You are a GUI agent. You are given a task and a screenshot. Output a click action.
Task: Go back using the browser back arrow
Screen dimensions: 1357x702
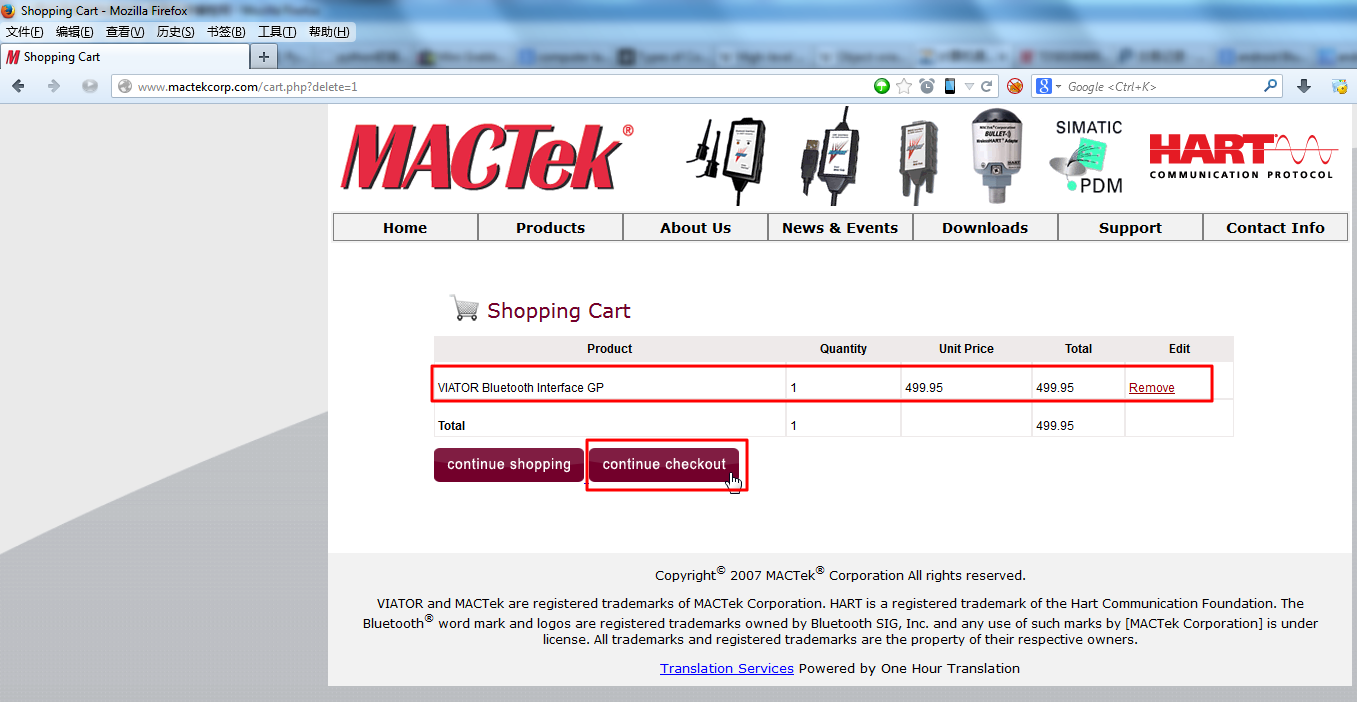tap(18, 87)
